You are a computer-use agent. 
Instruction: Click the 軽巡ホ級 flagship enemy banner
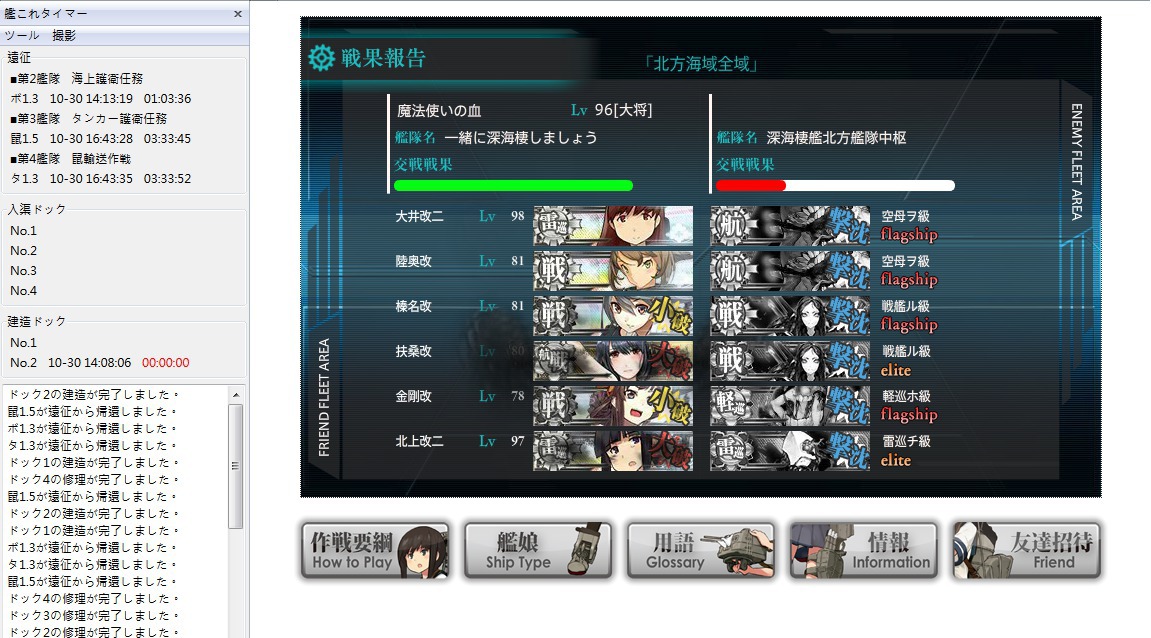(790, 405)
